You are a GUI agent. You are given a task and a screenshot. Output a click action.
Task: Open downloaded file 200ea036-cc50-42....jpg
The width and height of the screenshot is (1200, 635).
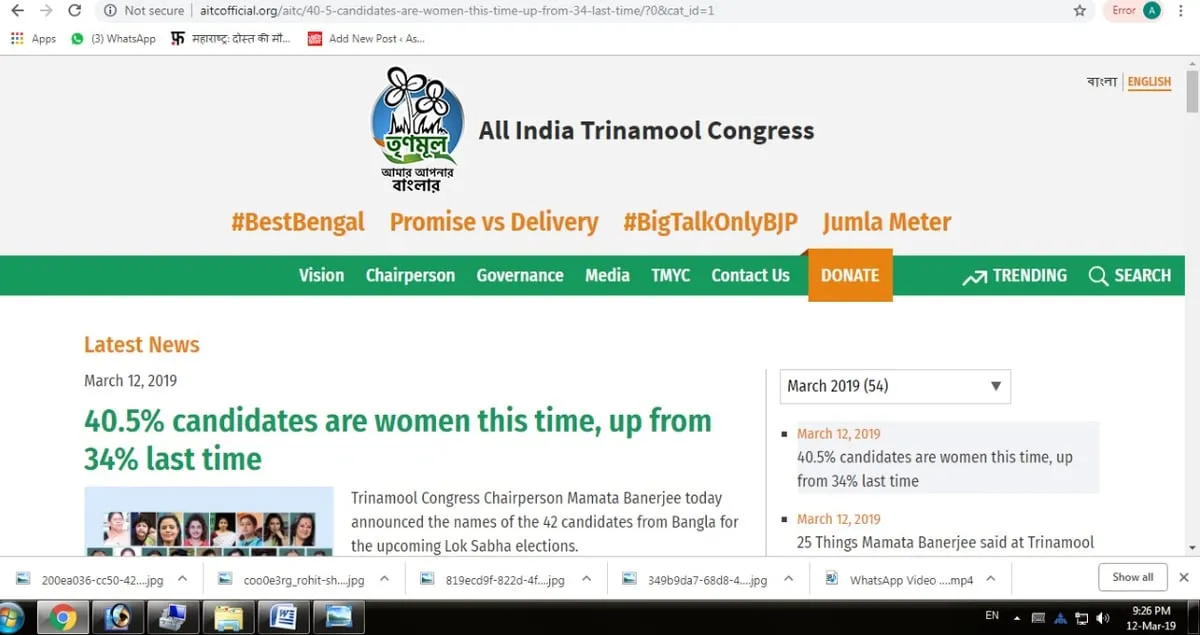92,579
